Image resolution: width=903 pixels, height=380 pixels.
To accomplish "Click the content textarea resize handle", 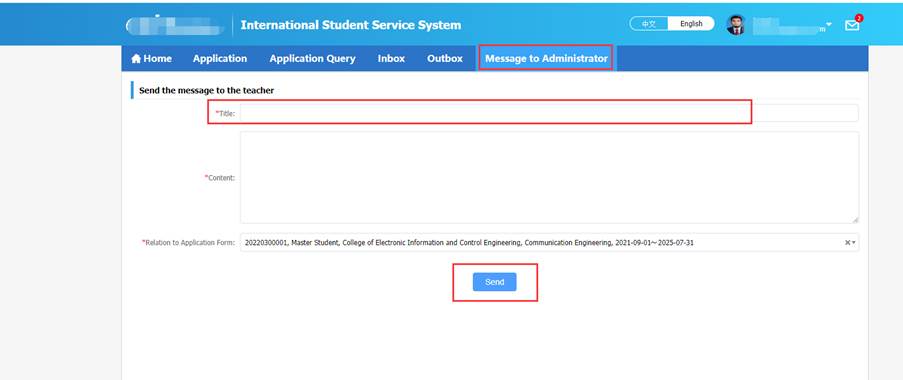I will [x=855, y=219].
